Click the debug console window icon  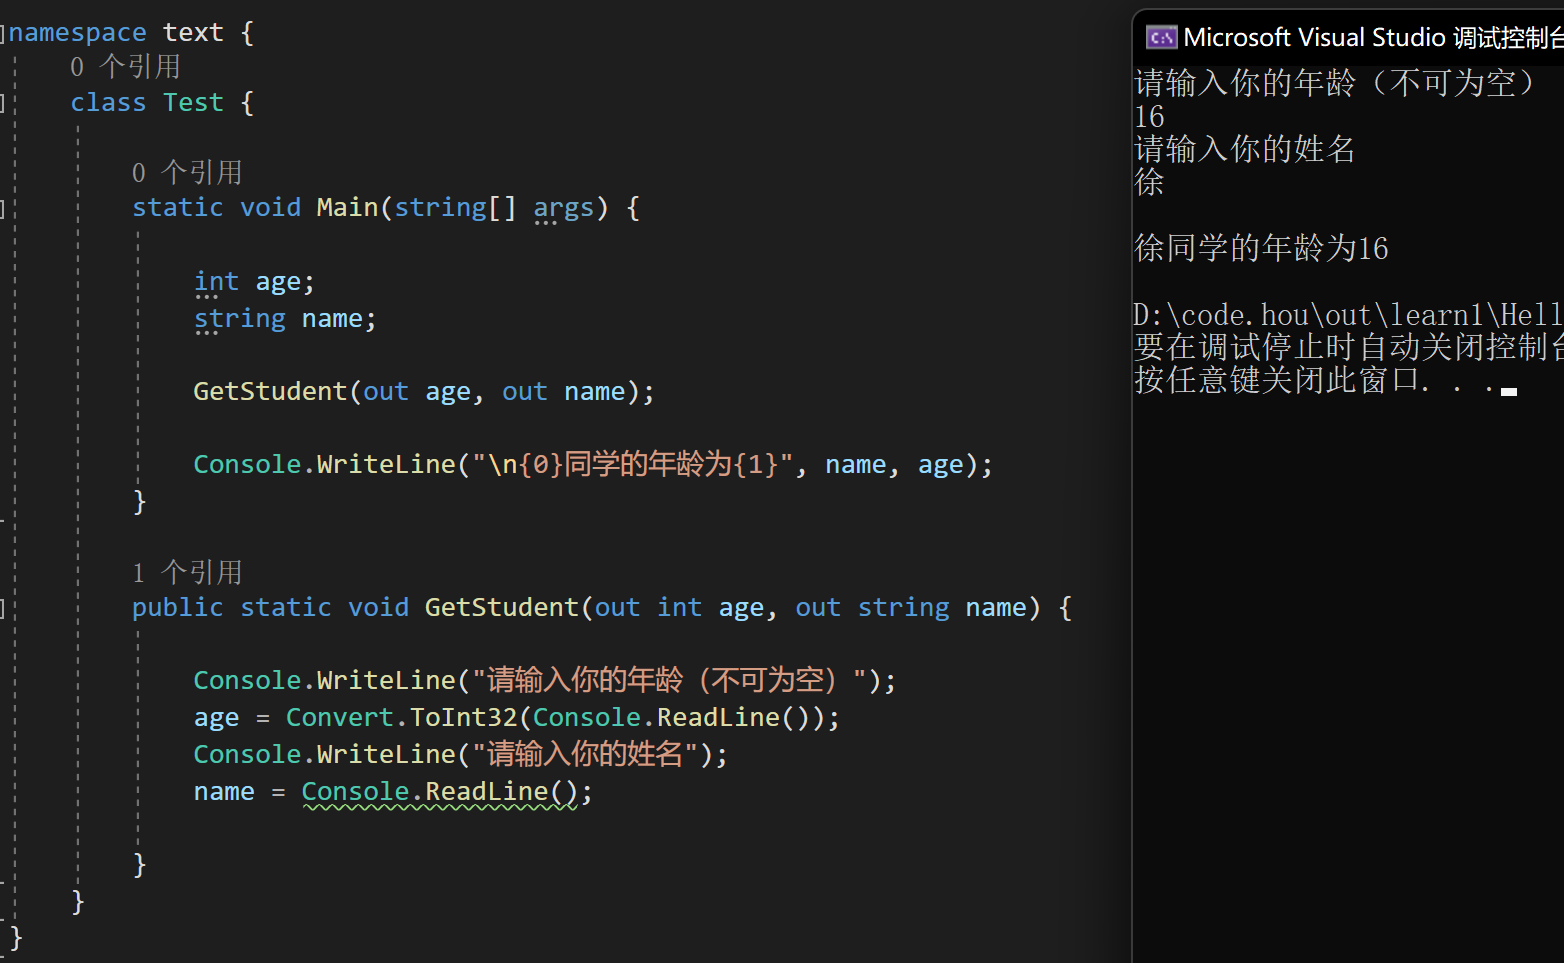[x=1161, y=38]
